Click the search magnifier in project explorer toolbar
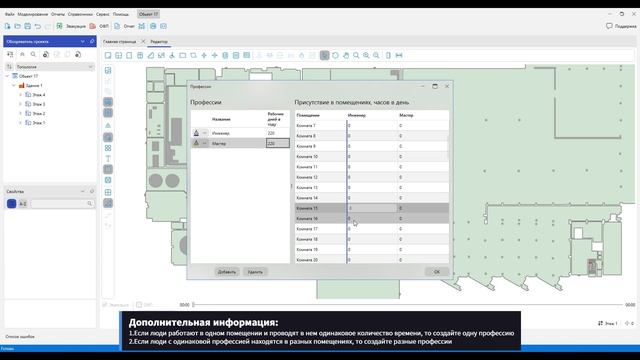Viewport: 640px width, 360px height. (33, 54)
